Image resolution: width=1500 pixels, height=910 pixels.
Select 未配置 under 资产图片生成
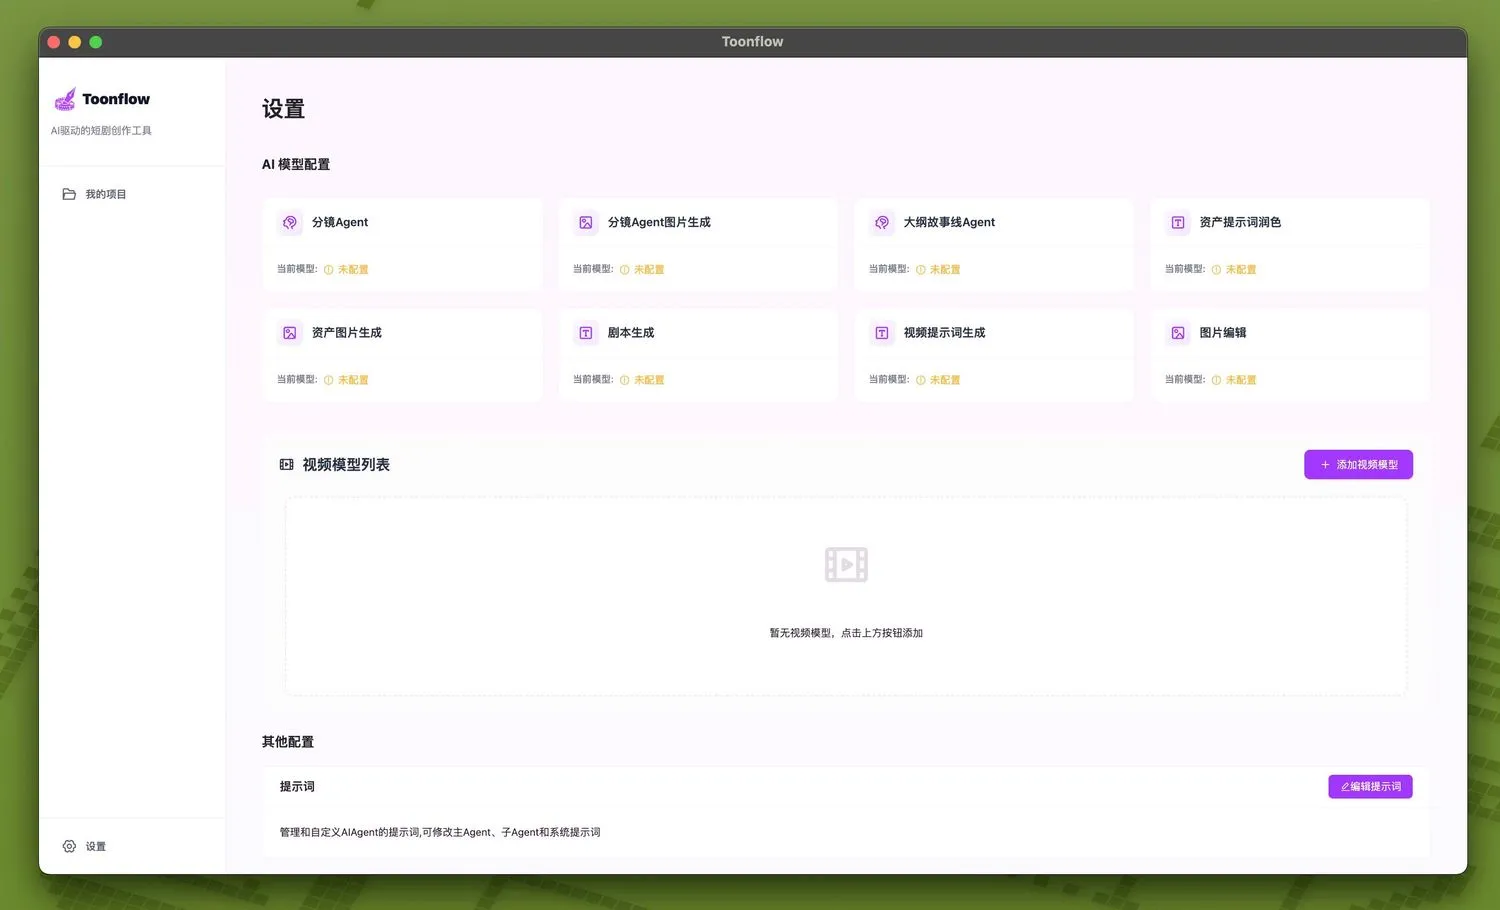(353, 380)
